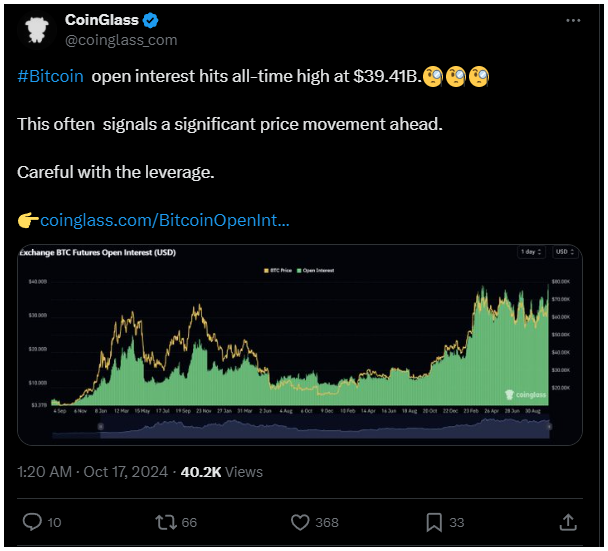Viewport: 608px width, 551px height.
Task: Click the reply speech bubble icon
Action: 32,522
